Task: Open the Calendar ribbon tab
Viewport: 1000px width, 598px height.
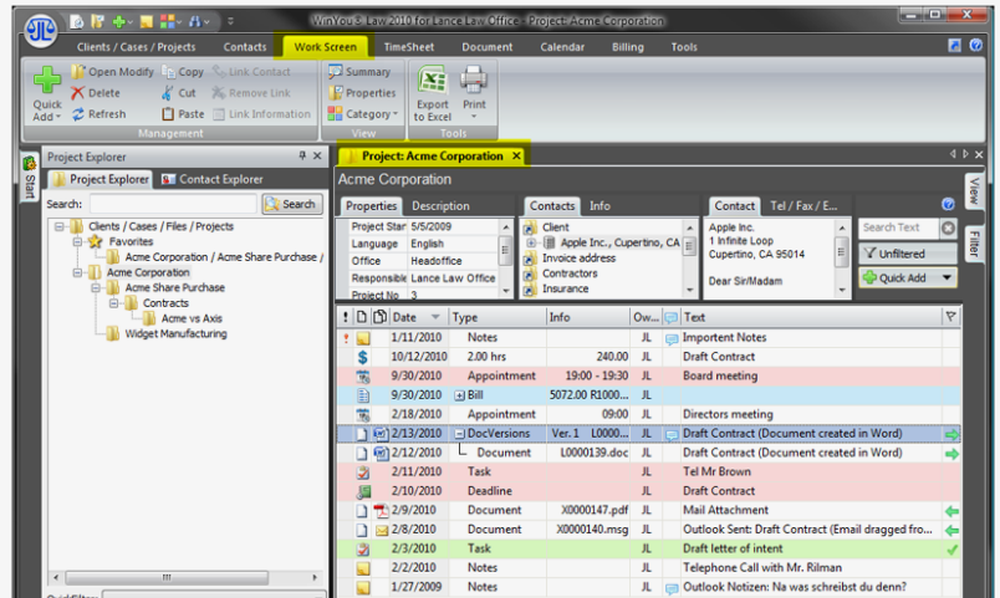Action: (562, 47)
